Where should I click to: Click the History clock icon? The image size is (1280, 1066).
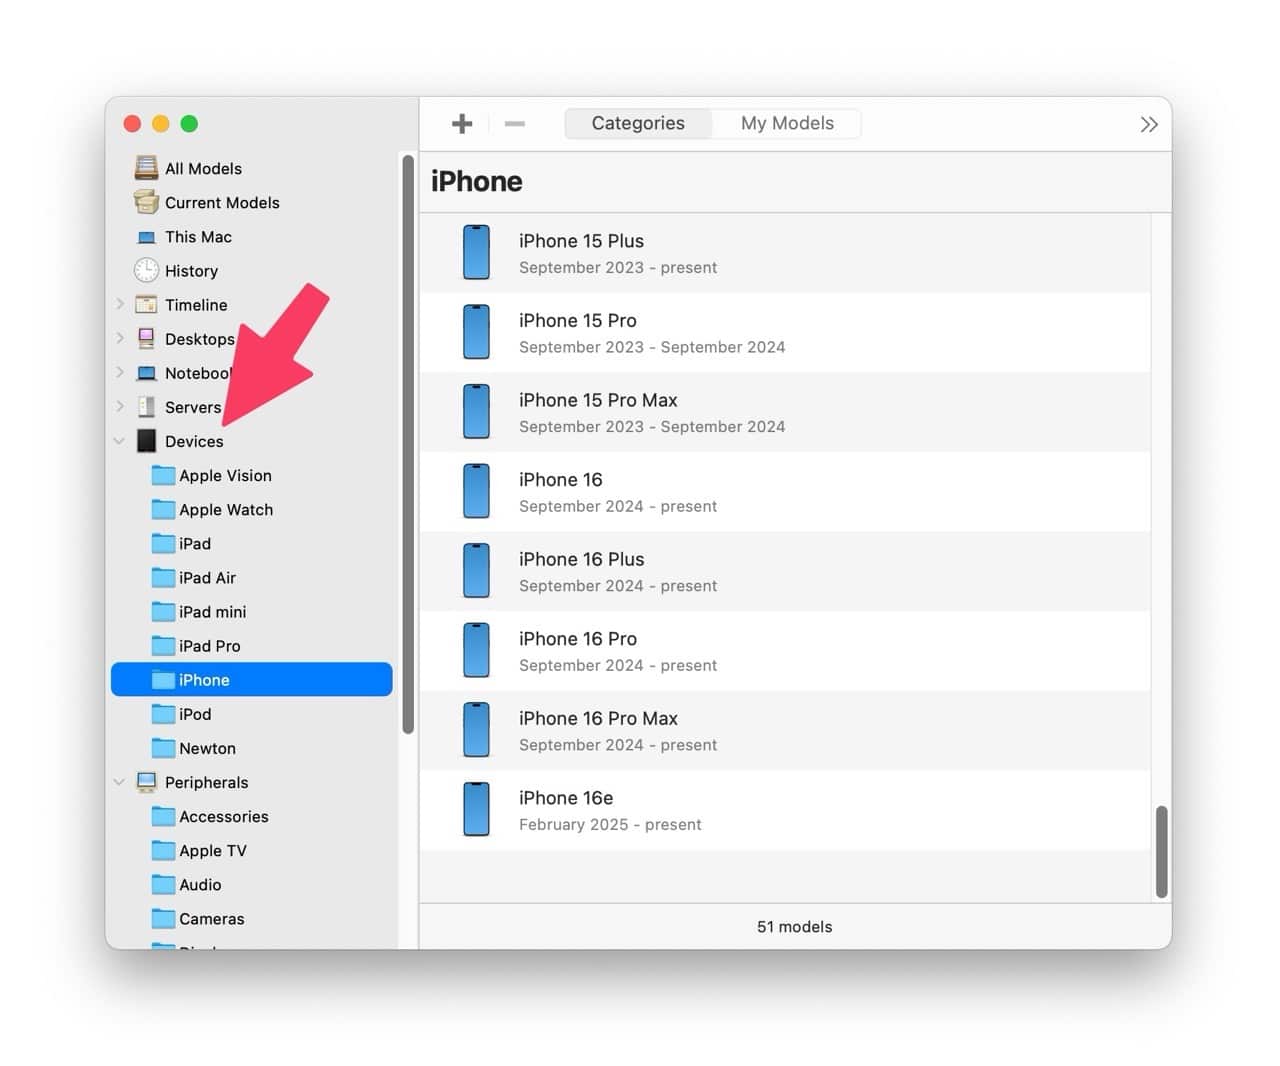[147, 270]
